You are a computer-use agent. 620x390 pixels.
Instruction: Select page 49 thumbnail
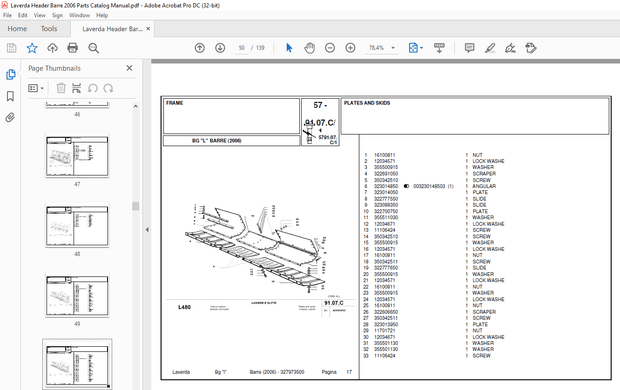(77, 296)
